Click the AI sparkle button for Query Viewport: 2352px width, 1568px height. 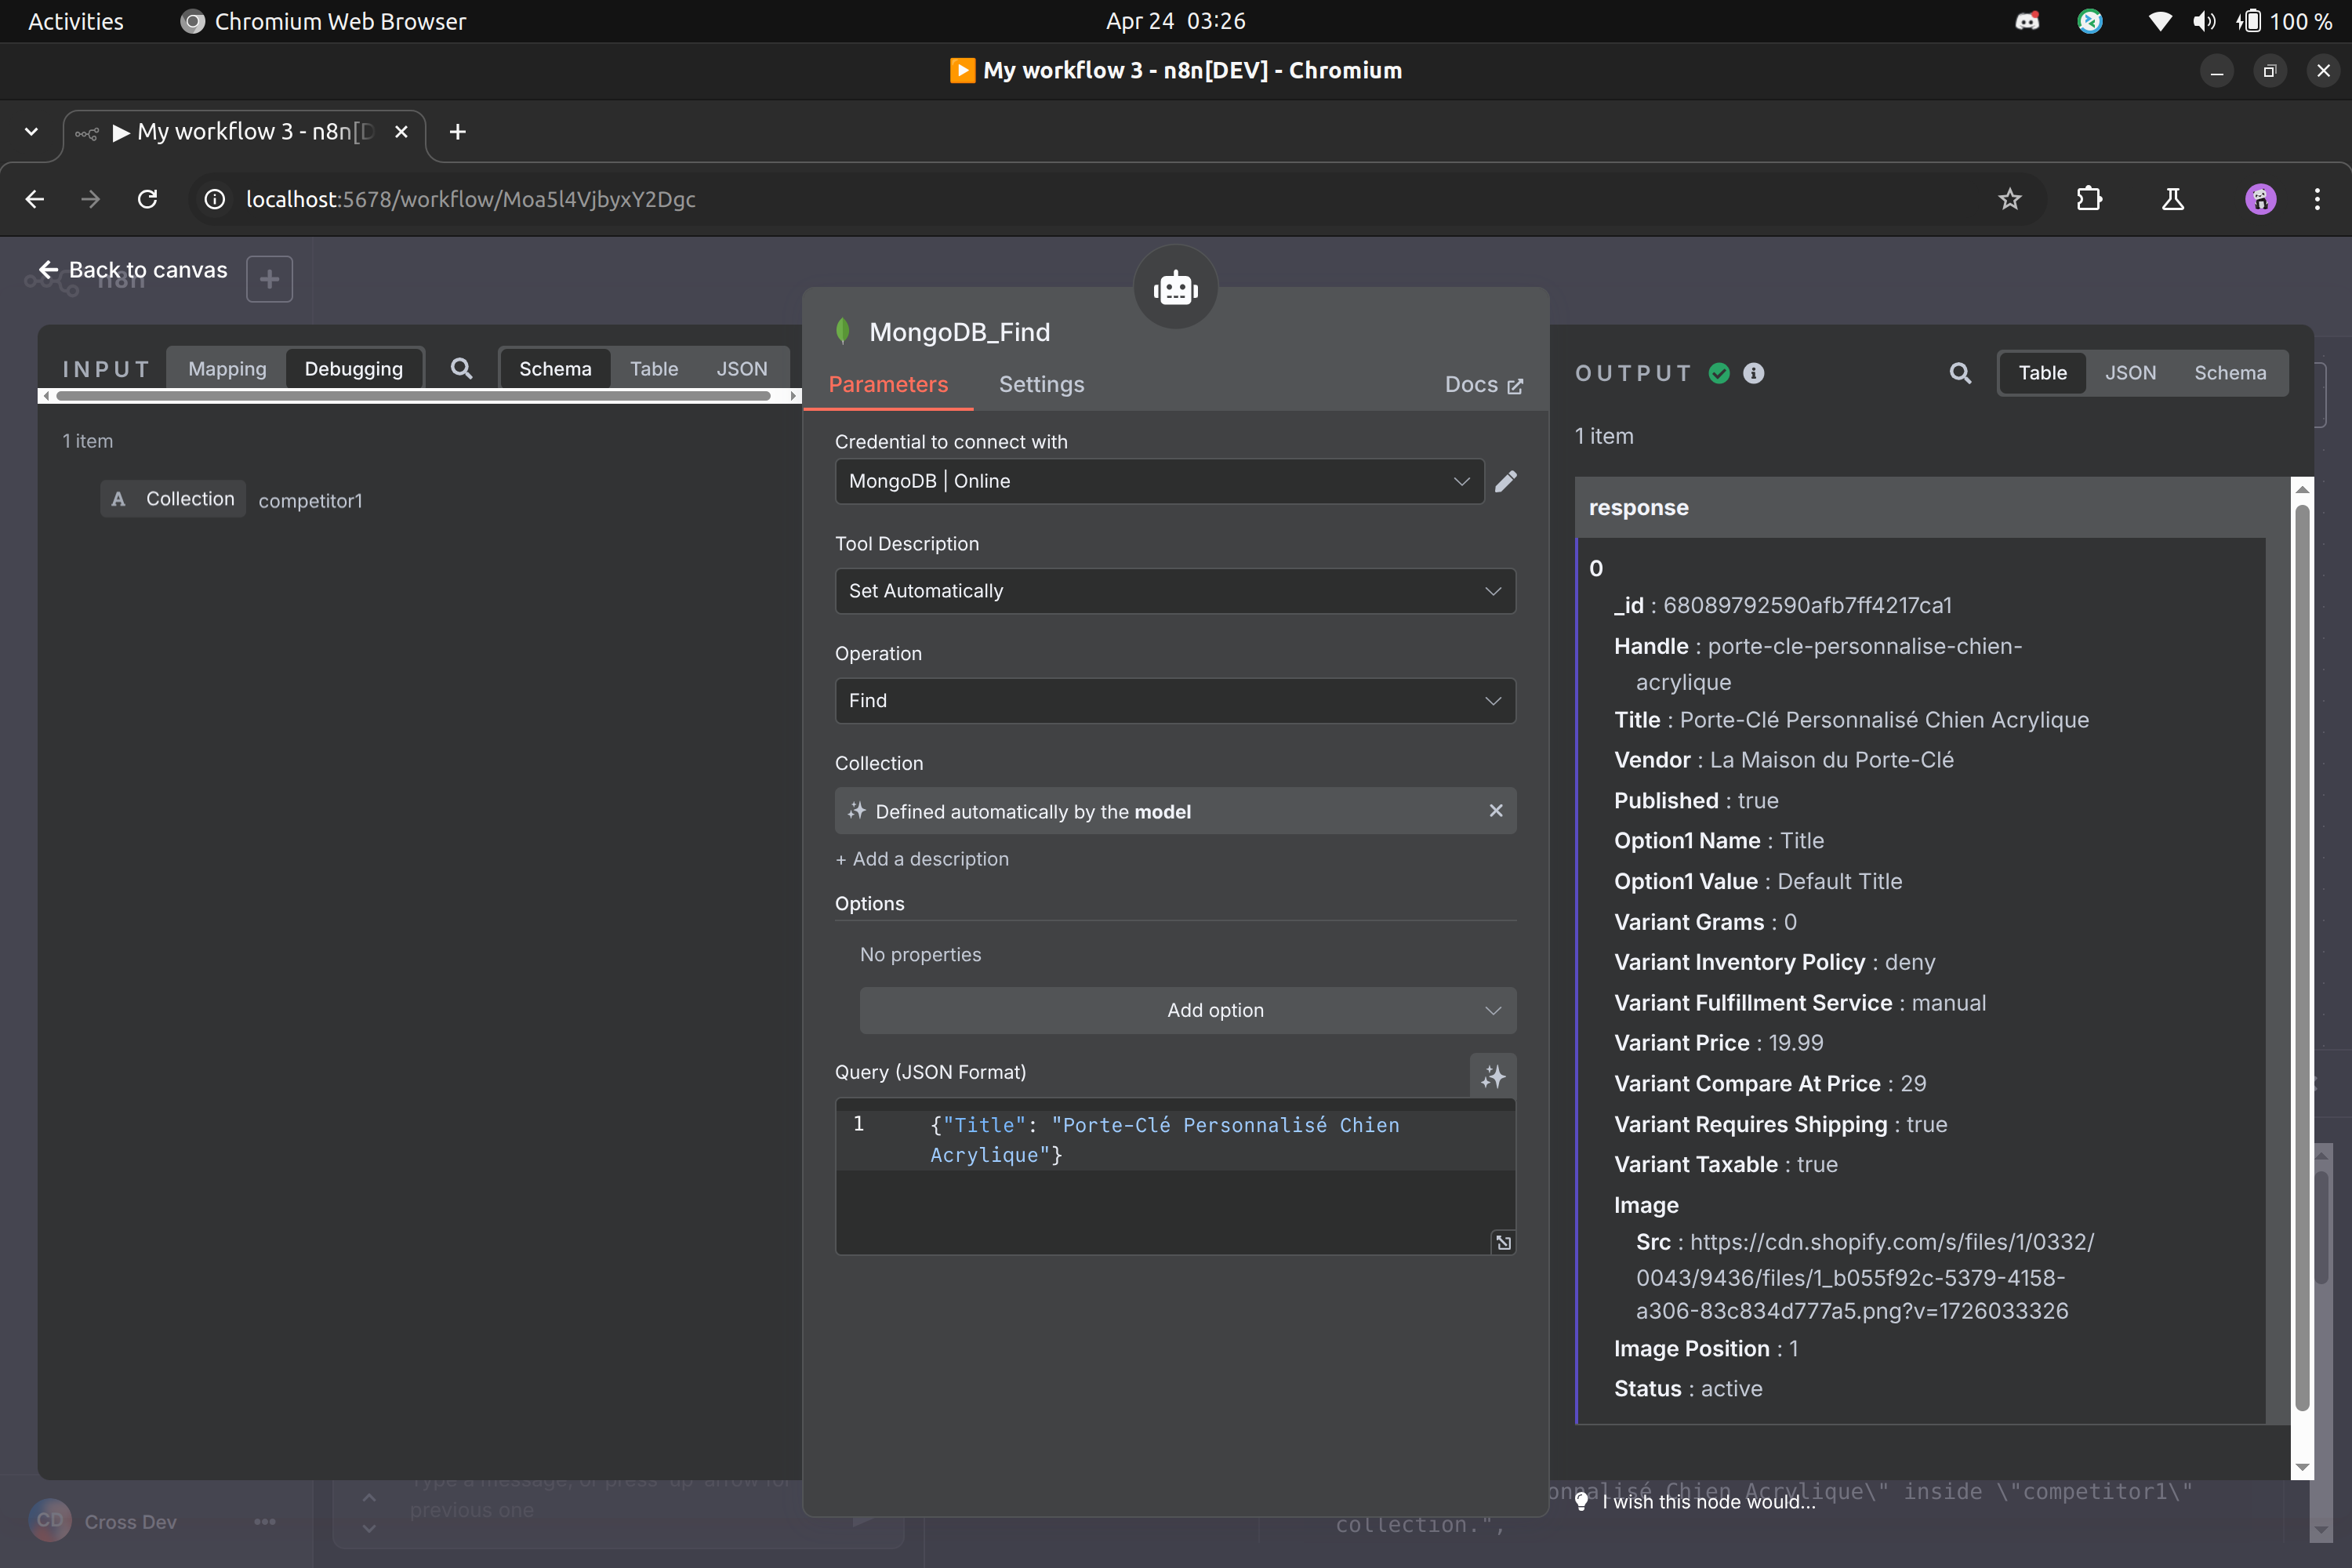[1493, 1076]
